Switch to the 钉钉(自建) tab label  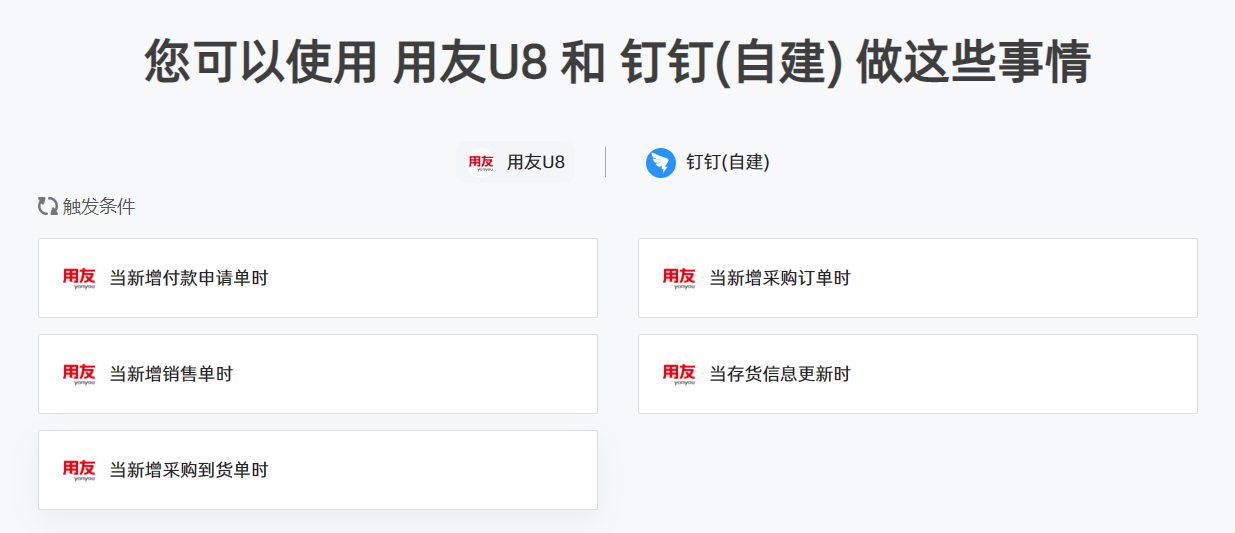coord(728,162)
